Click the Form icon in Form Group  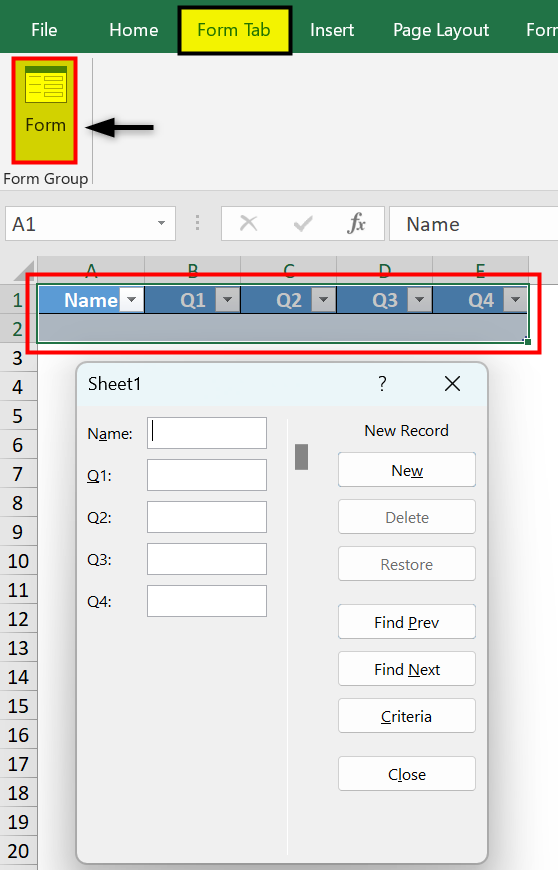(45, 110)
